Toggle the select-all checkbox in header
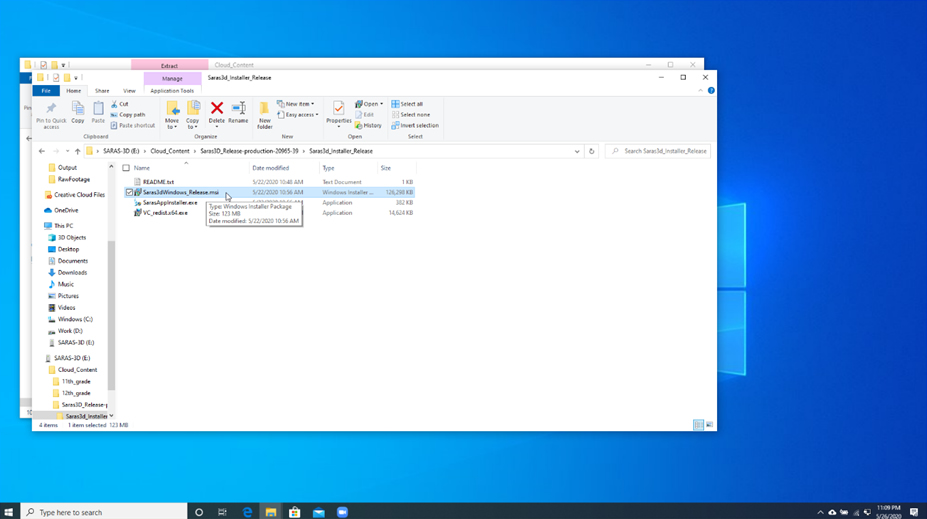 pos(126,168)
